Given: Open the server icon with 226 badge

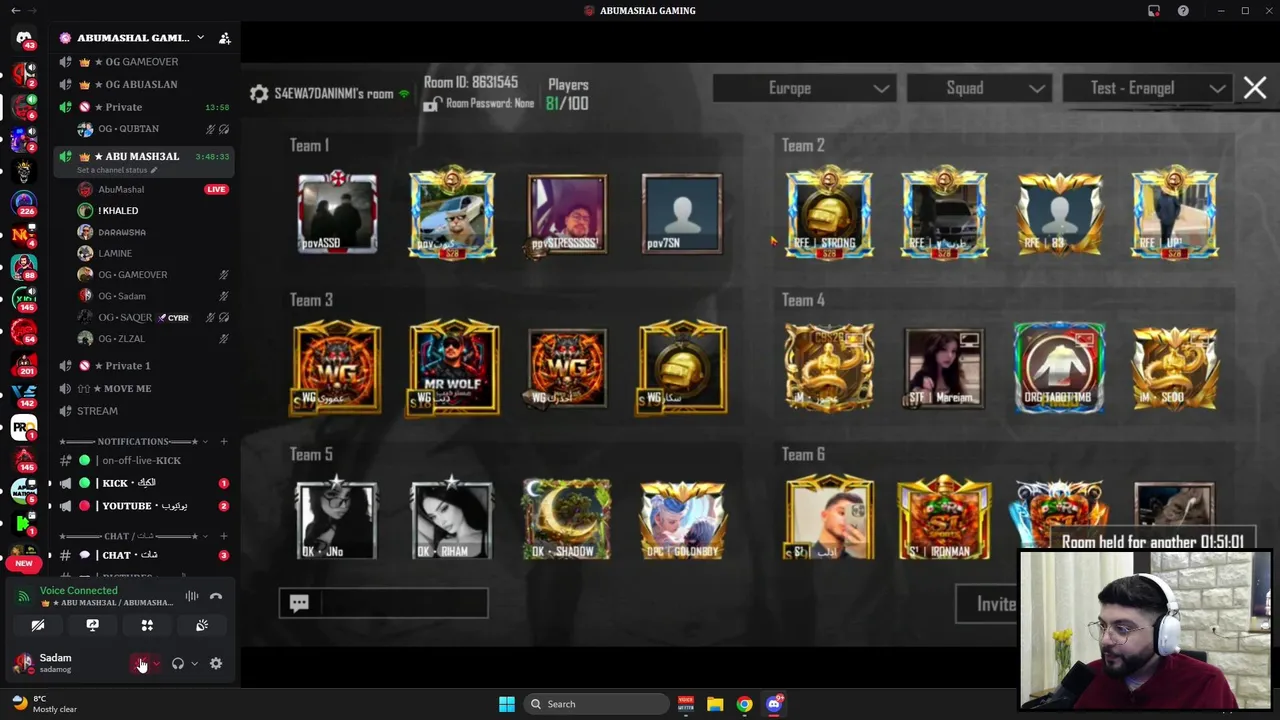Looking at the screenshot, I should coord(24,203).
